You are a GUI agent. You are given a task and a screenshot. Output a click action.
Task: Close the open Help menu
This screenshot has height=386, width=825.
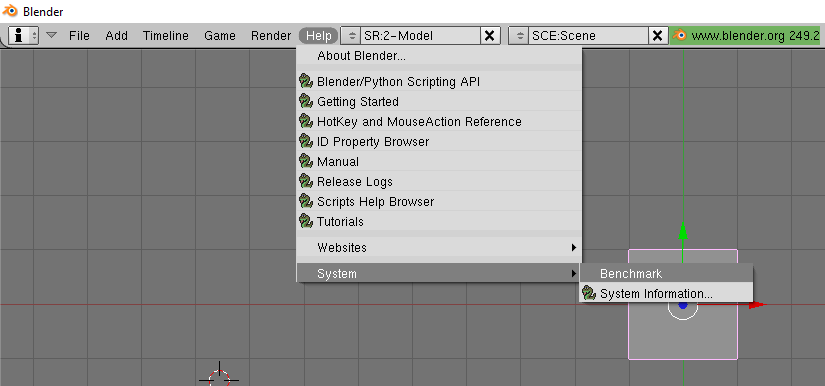click(319, 36)
